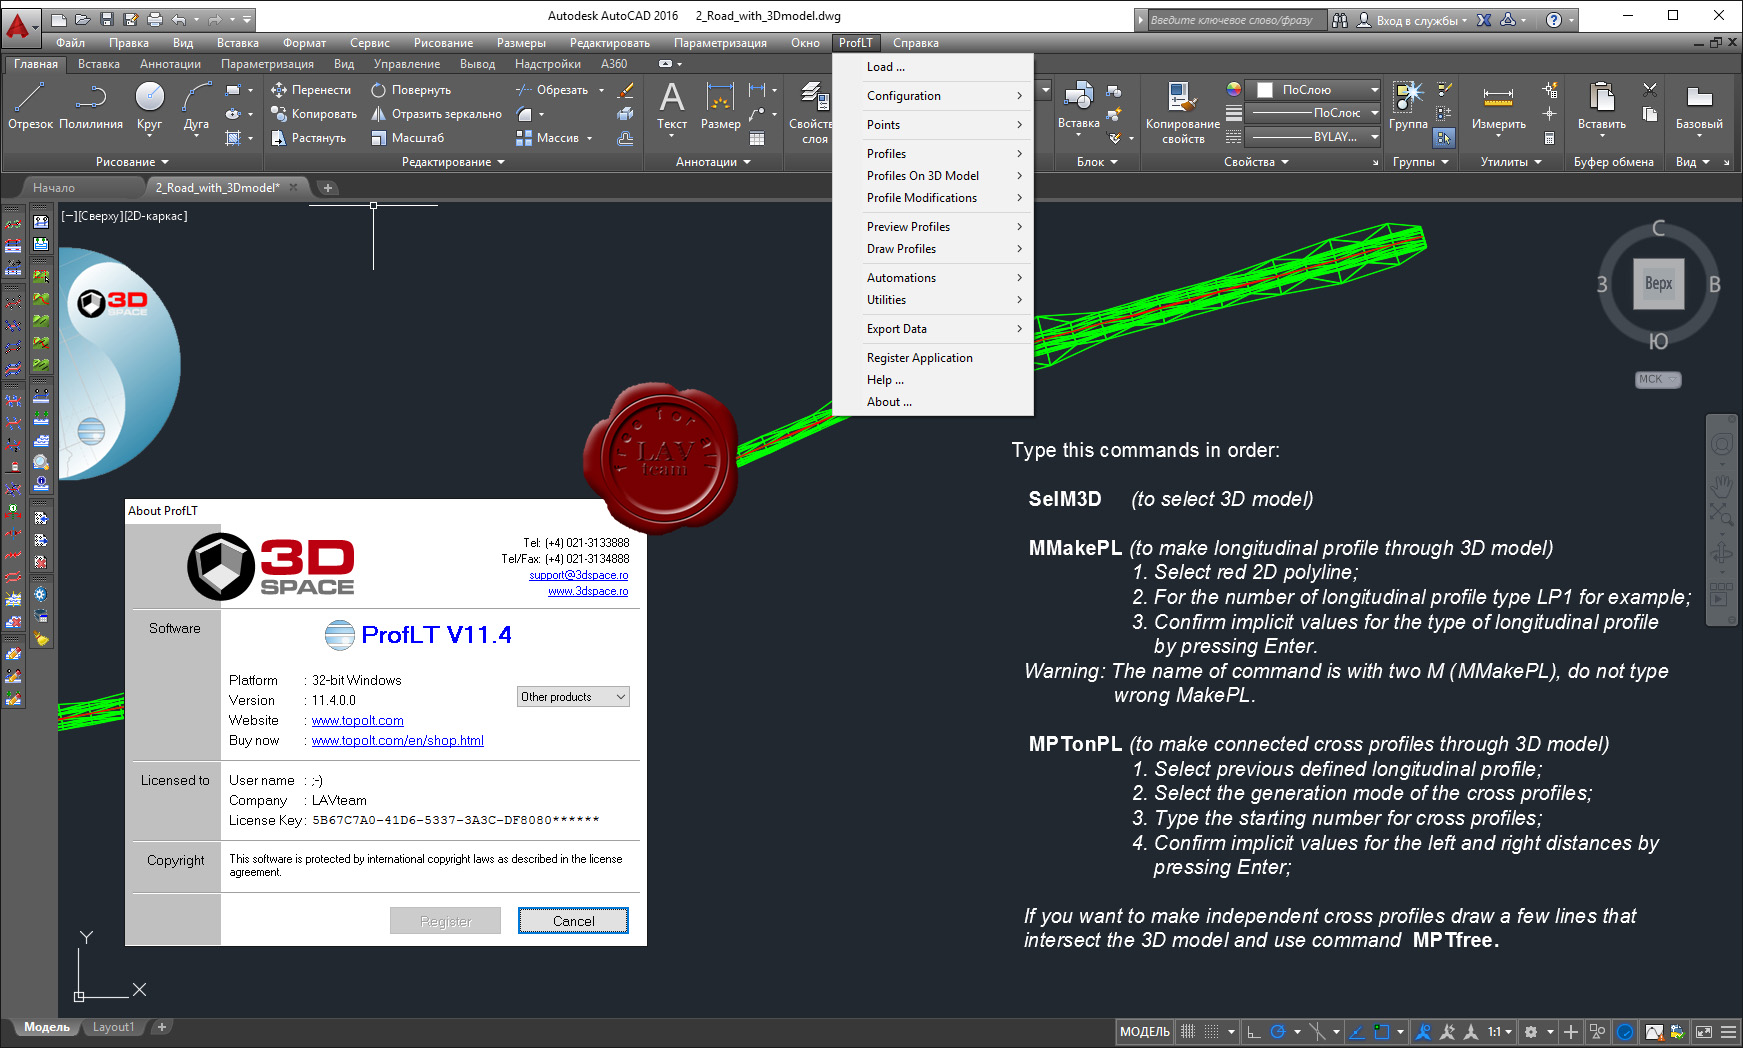Click the Перенести (move) tool
This screenshot has height=1048, width=1743.
tap(311, 90)
